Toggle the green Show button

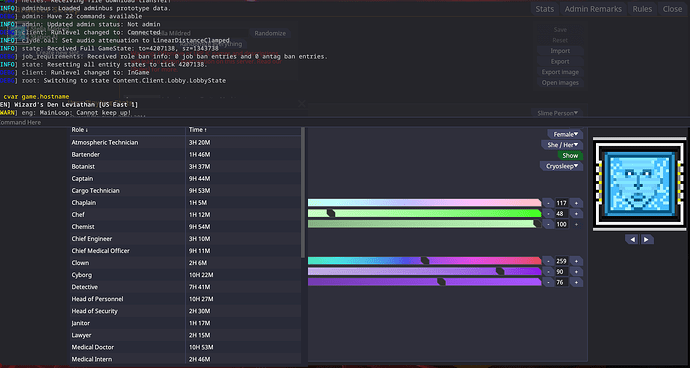[x=570, y=155]
